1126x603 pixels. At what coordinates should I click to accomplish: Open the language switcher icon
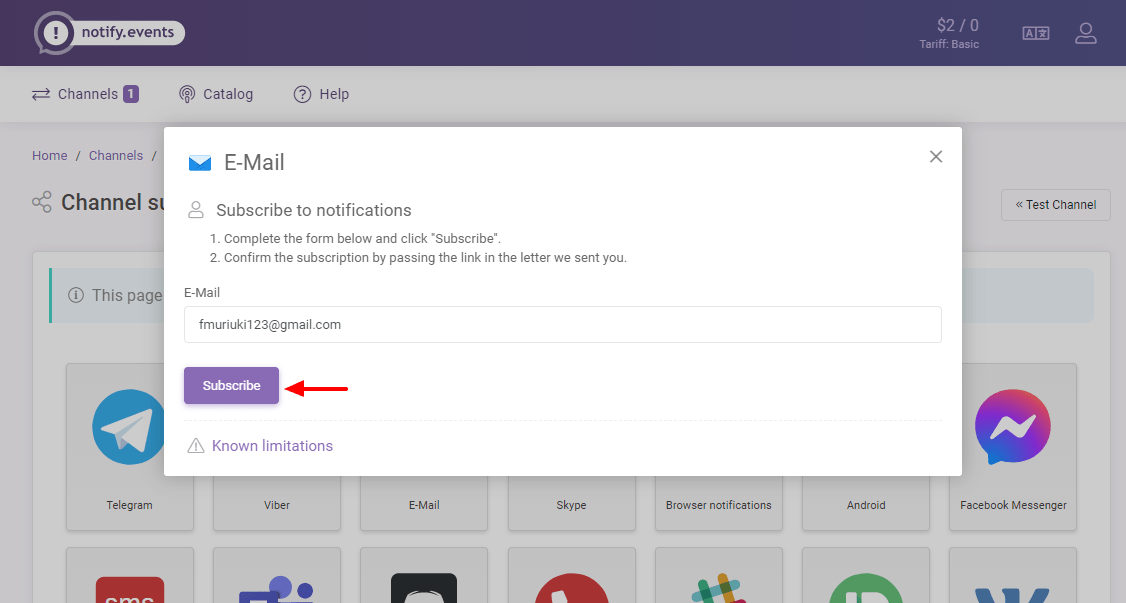(1036, 33)
